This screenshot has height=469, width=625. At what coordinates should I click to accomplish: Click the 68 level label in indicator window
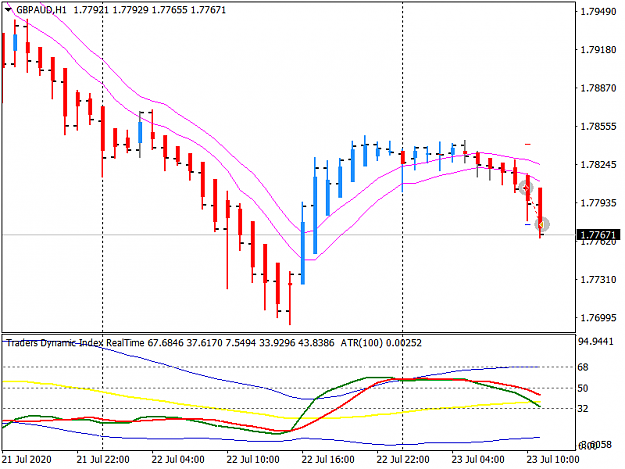coord(583,367)
